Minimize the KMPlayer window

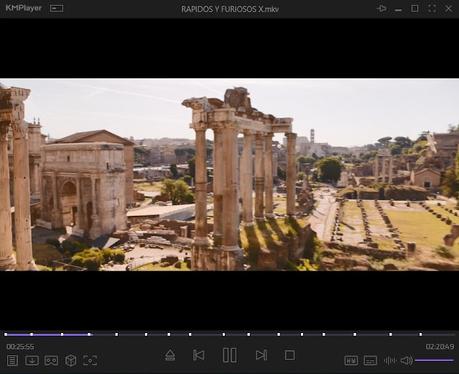coord(398,10)
